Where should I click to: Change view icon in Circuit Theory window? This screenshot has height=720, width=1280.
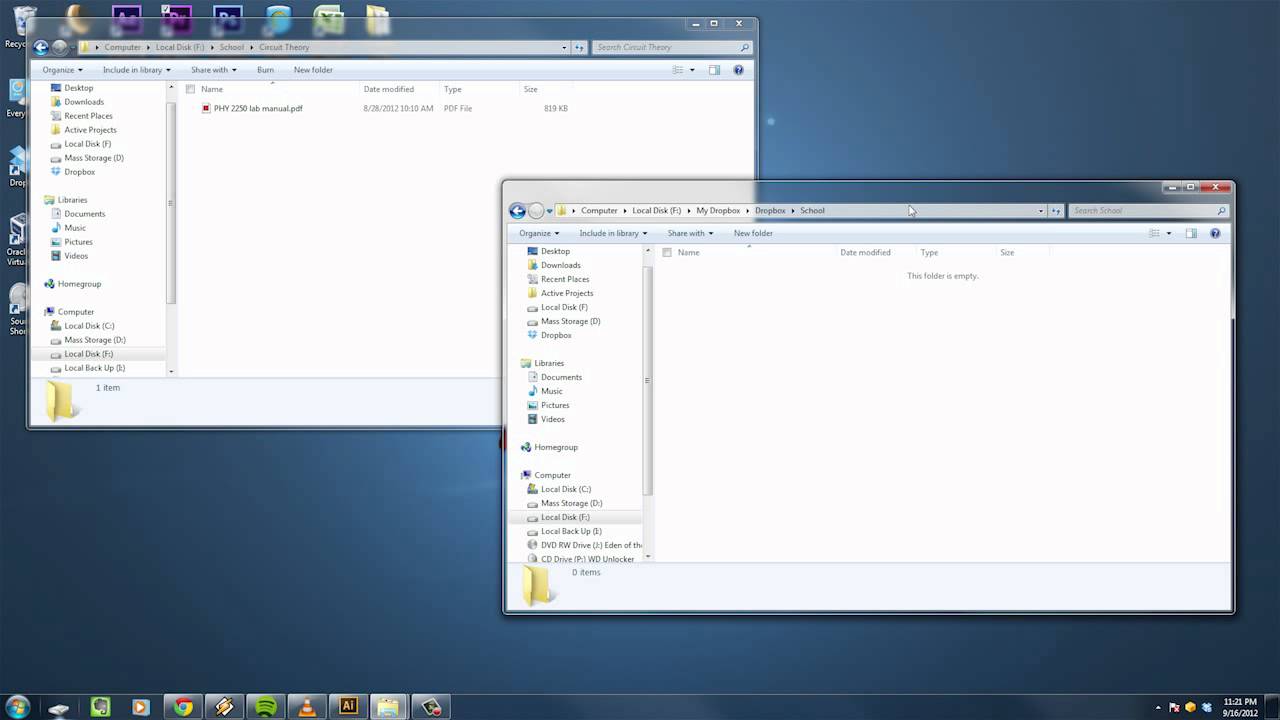coord(677,70)
